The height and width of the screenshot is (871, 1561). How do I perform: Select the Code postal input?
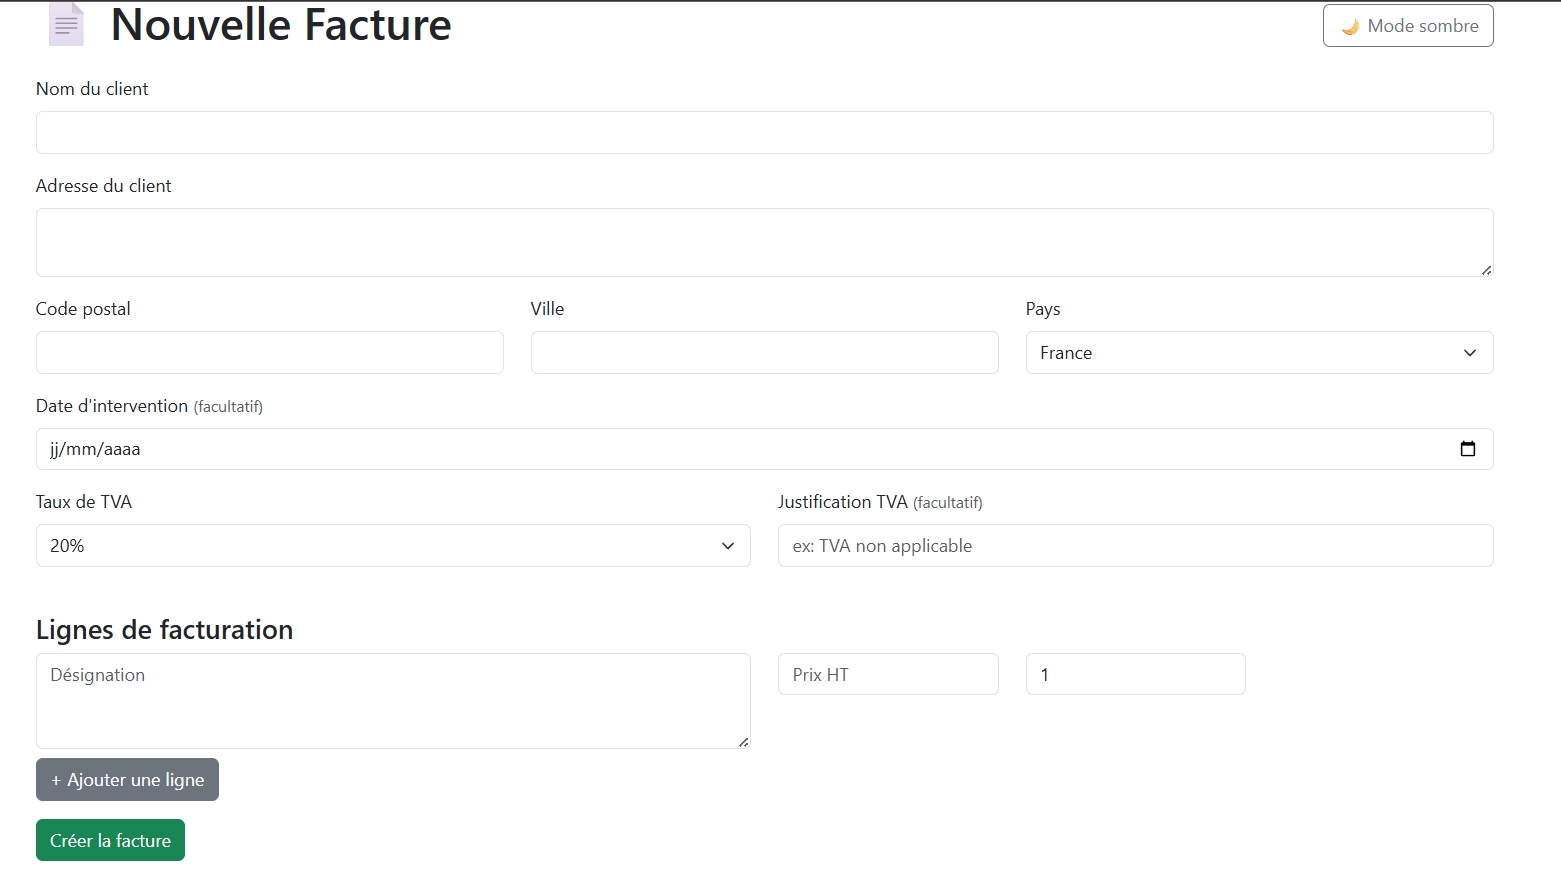pos(269,353)
